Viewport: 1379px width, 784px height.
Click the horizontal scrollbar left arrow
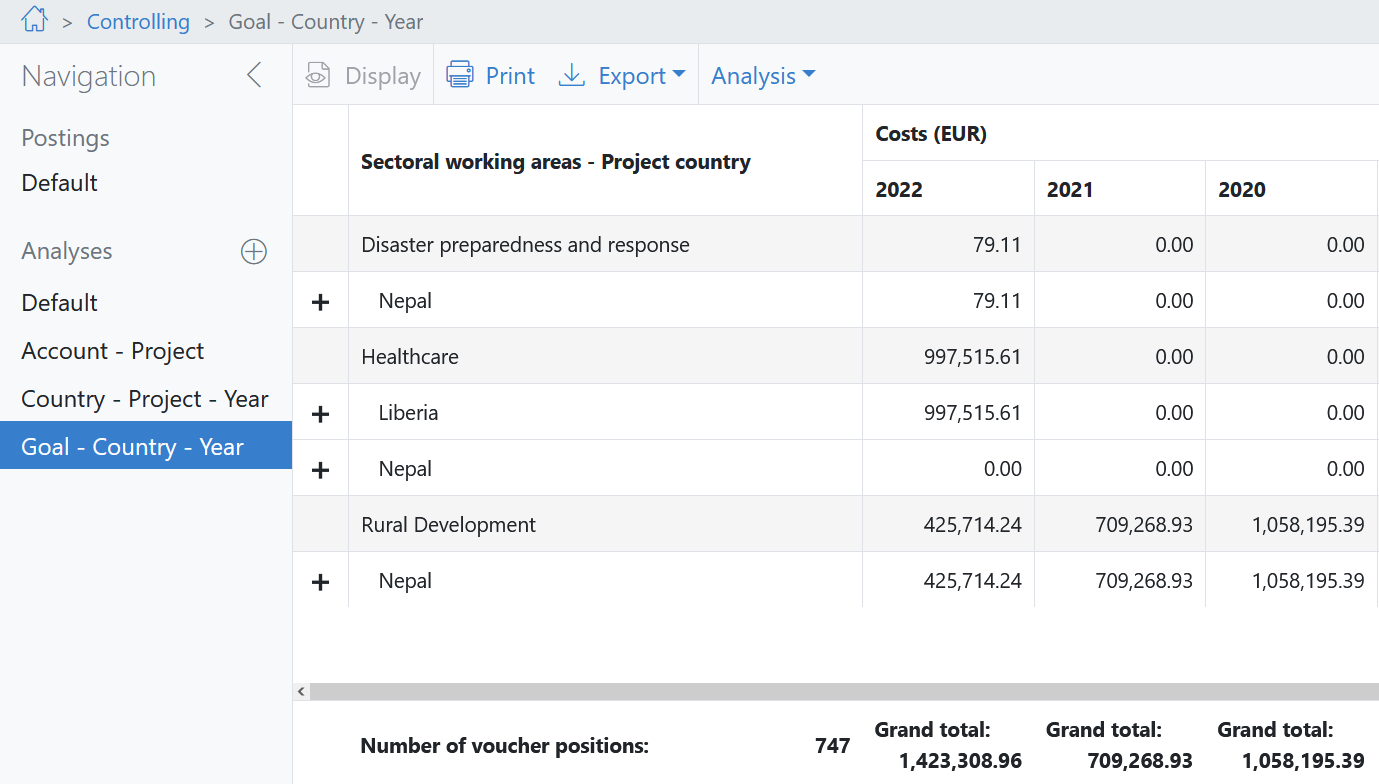301,691
